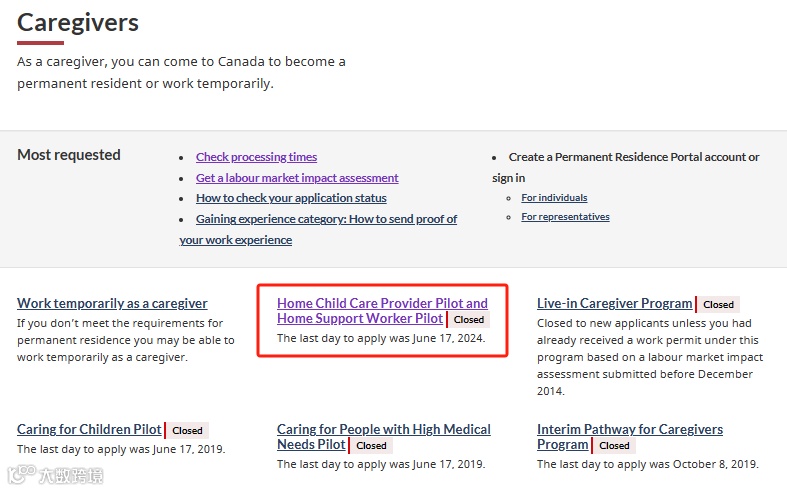The image size is (787, 491).
Task: Open How to check your application status
Action: coord(291,198)
